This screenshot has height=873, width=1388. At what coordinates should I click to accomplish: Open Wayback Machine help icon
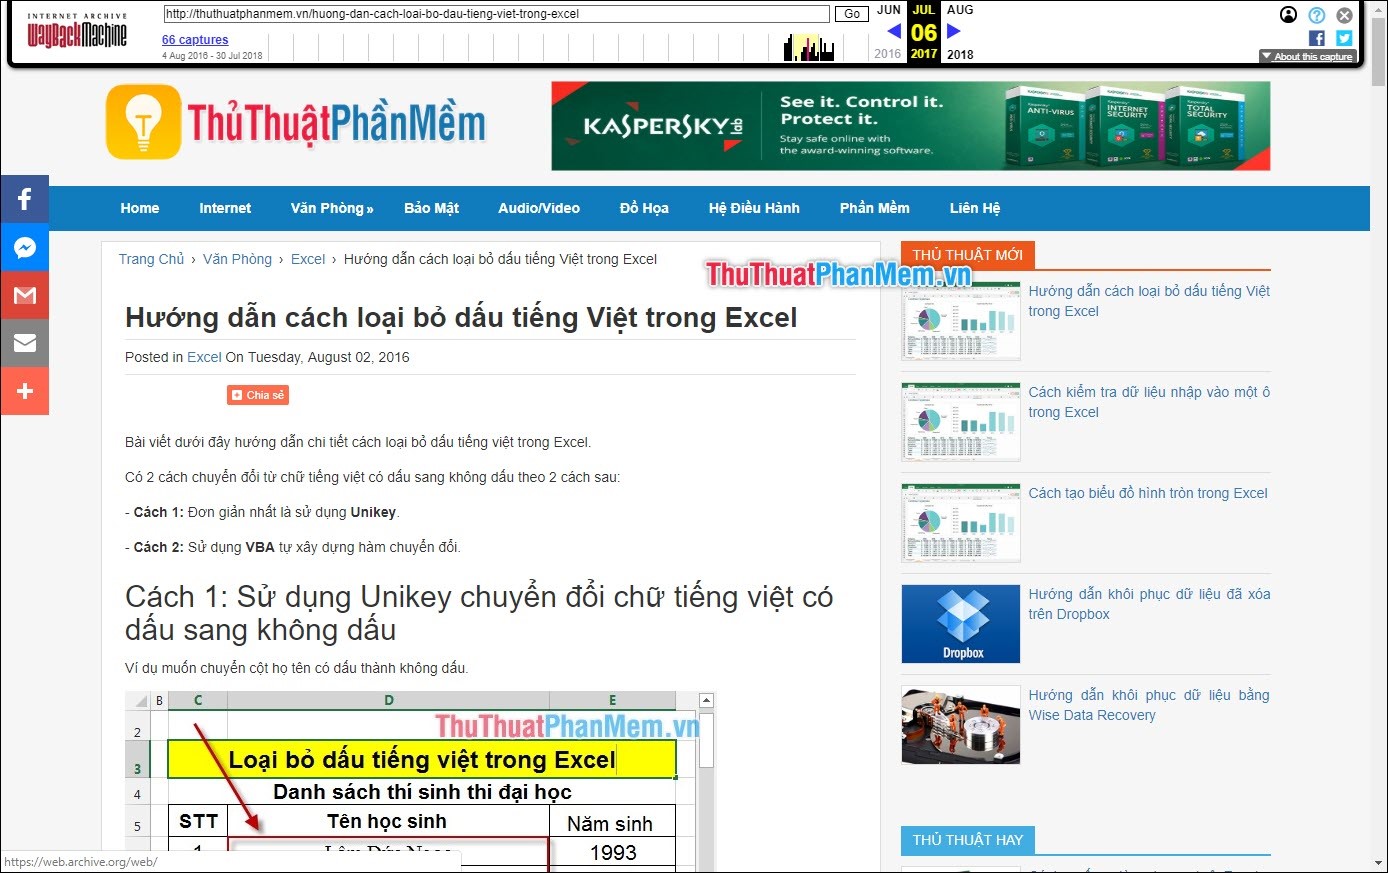click(1317, 15)
